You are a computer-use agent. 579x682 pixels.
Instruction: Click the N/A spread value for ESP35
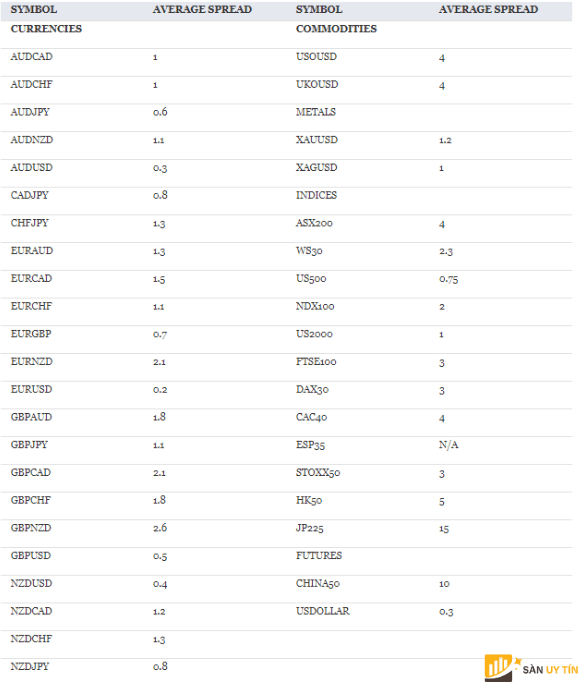coord(448,445)
